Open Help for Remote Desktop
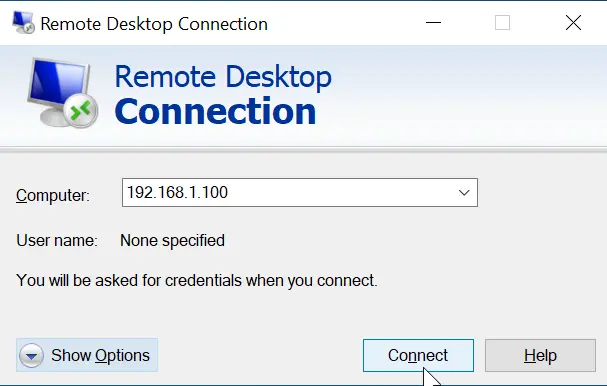This screenshot has width=607, height=386. 540,355
